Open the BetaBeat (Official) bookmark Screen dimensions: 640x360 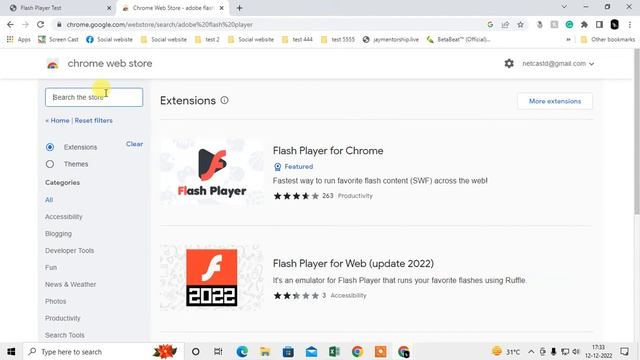click(x=458, y=40)
